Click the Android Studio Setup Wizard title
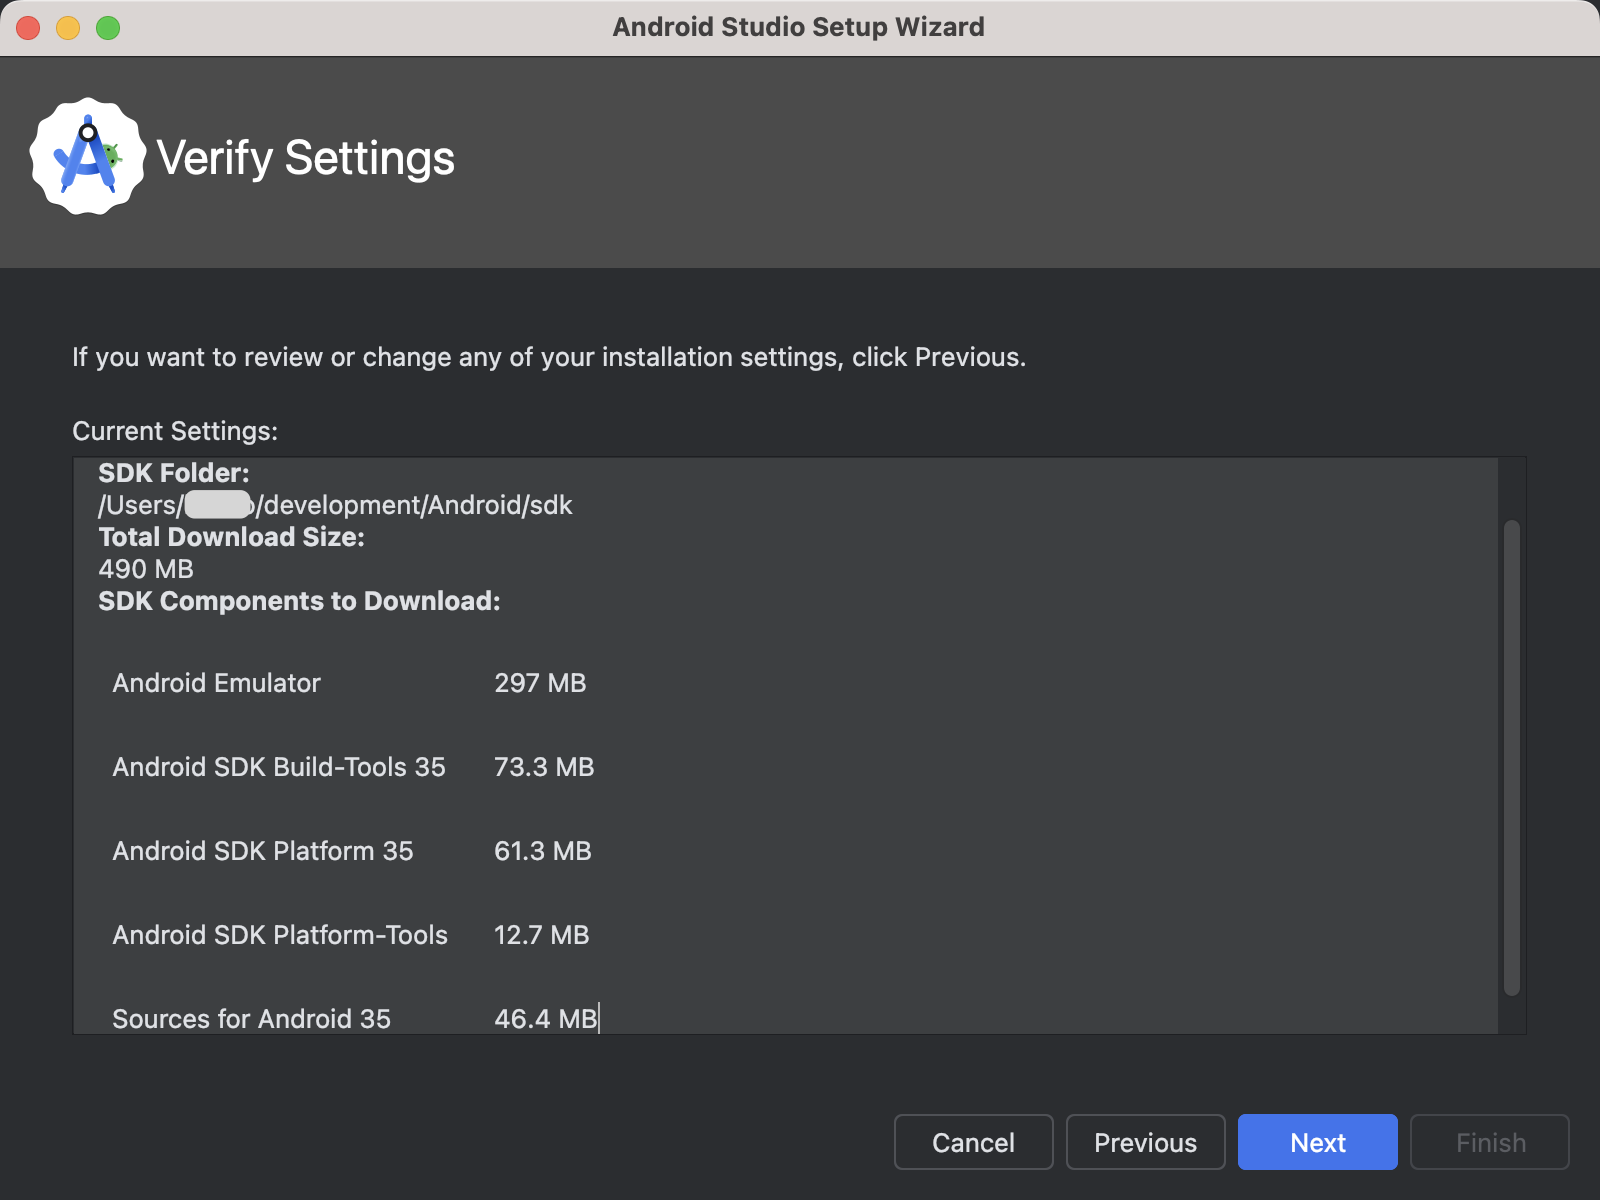Viewport: 1600px width, 1200px height. (799, 27)
